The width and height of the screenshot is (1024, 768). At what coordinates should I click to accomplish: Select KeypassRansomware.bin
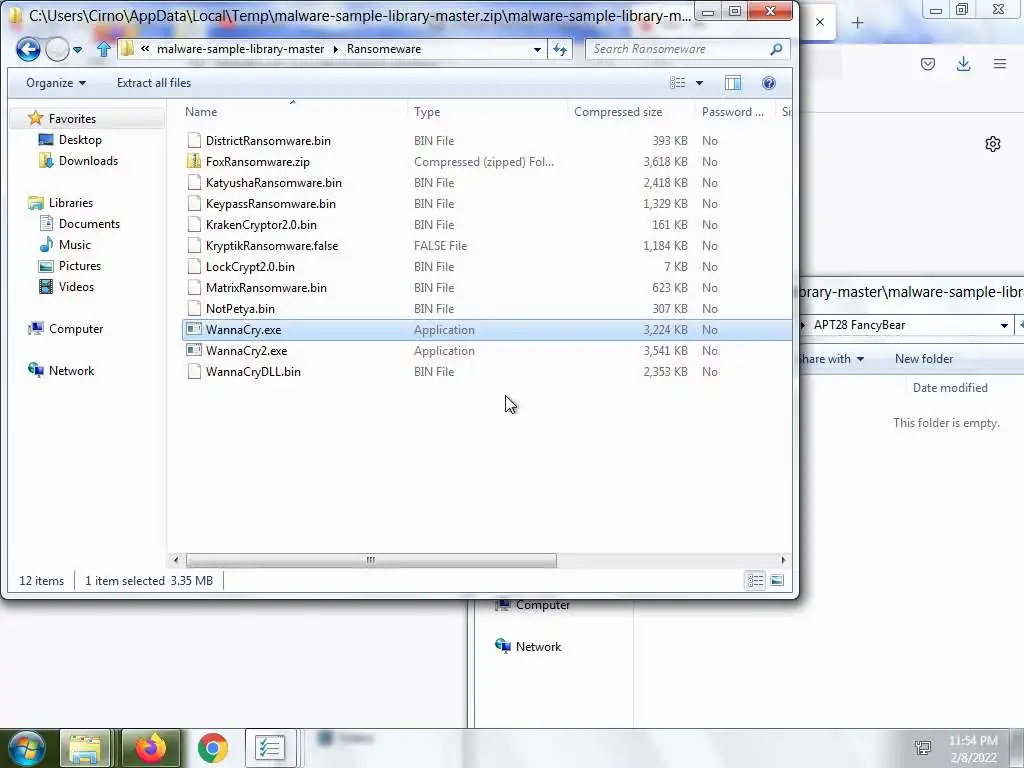coord(270,204)
